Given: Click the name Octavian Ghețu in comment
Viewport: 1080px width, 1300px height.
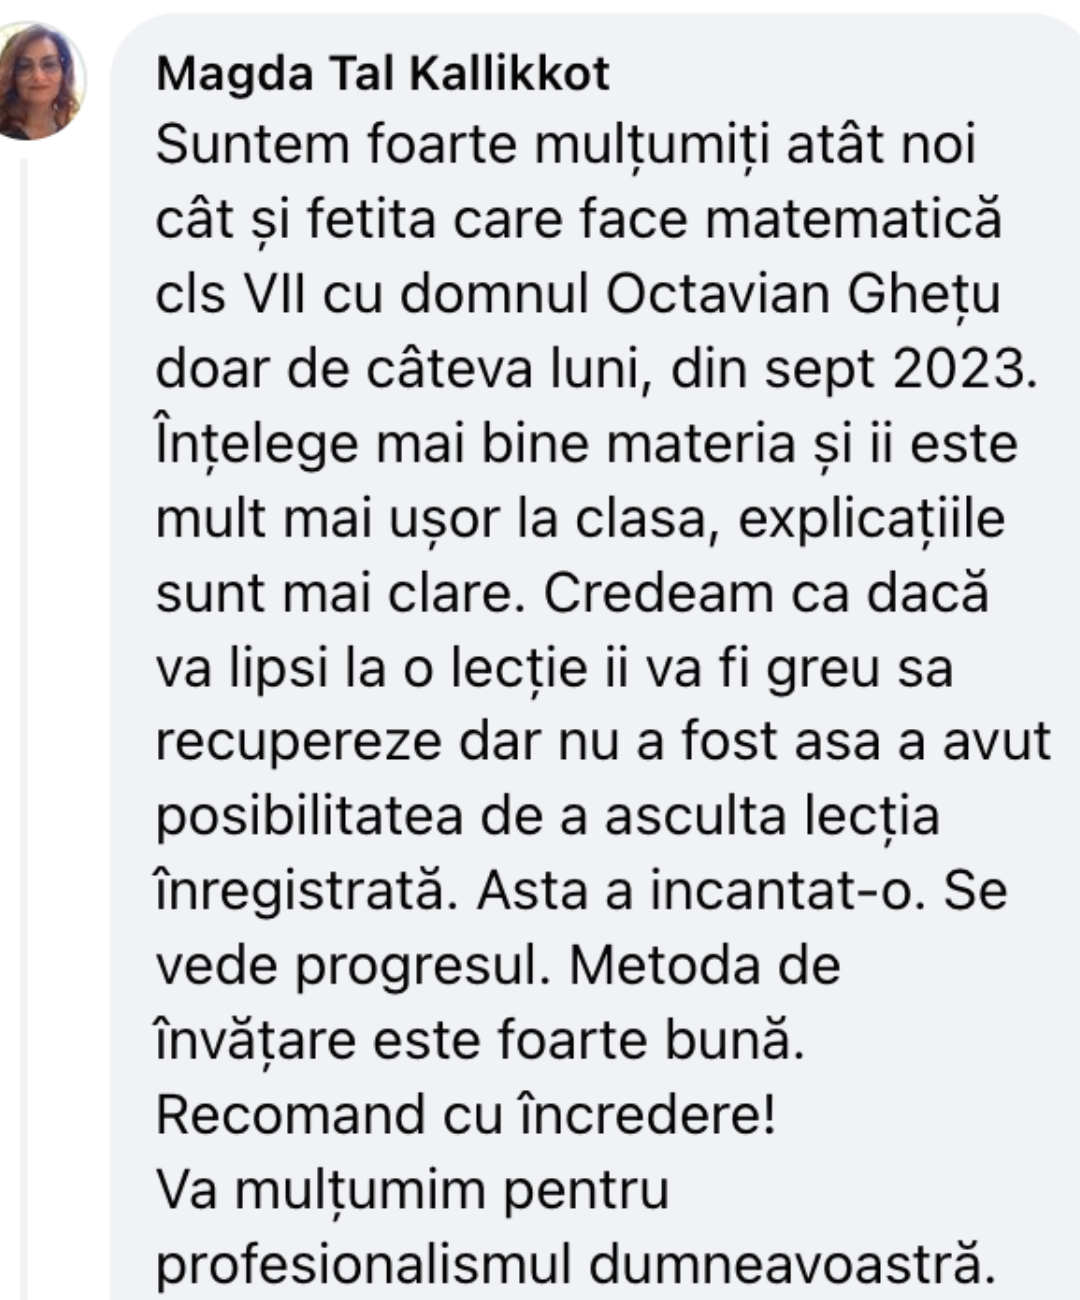Looking at the screenshot, I should (x=803, y=296).
